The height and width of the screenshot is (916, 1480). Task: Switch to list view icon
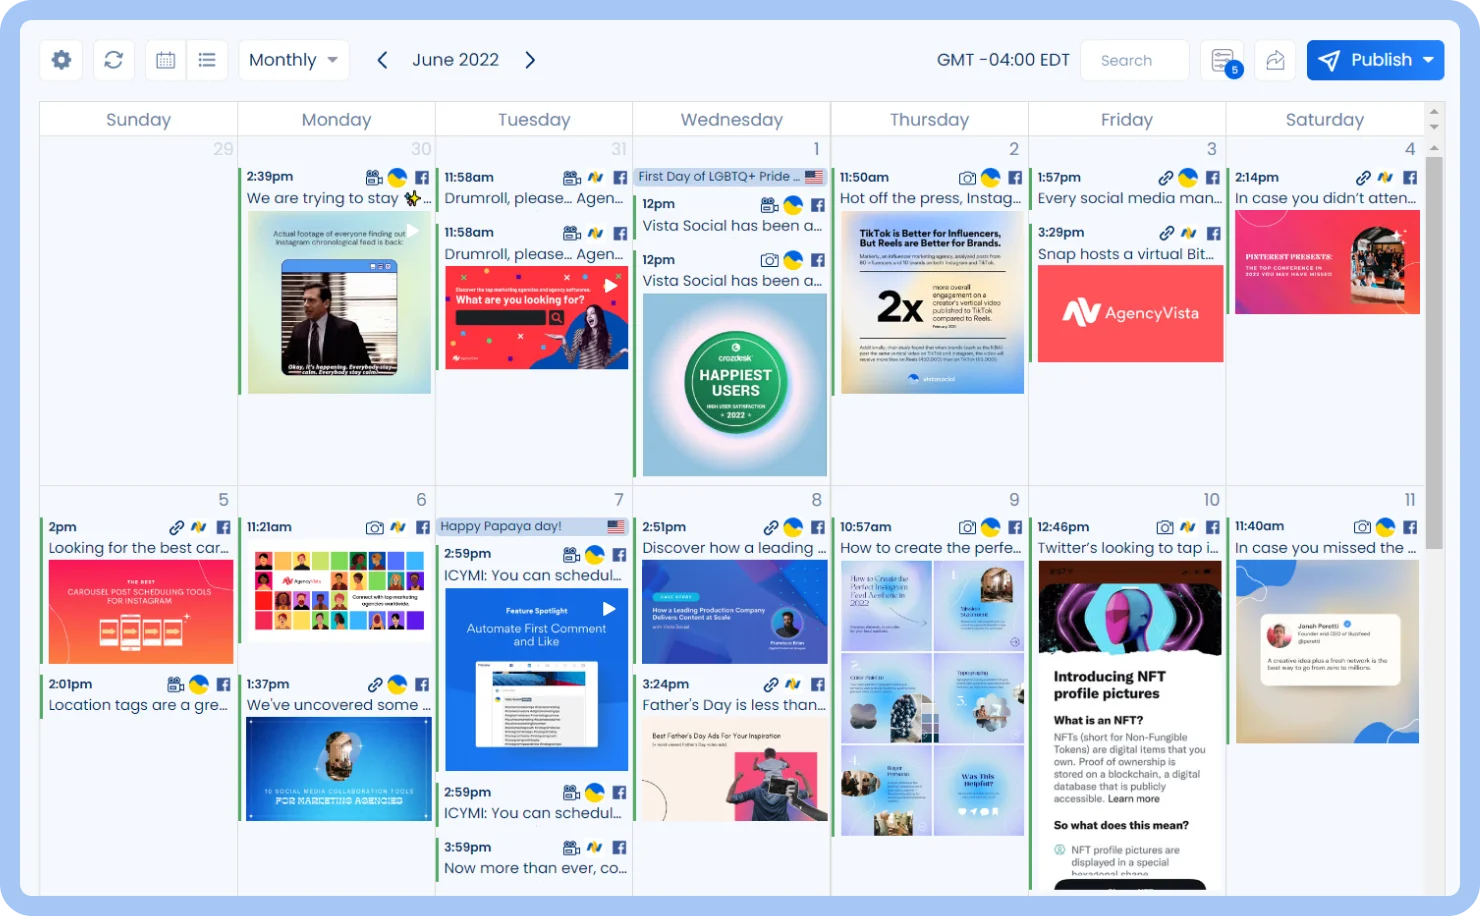click(207, 60)
